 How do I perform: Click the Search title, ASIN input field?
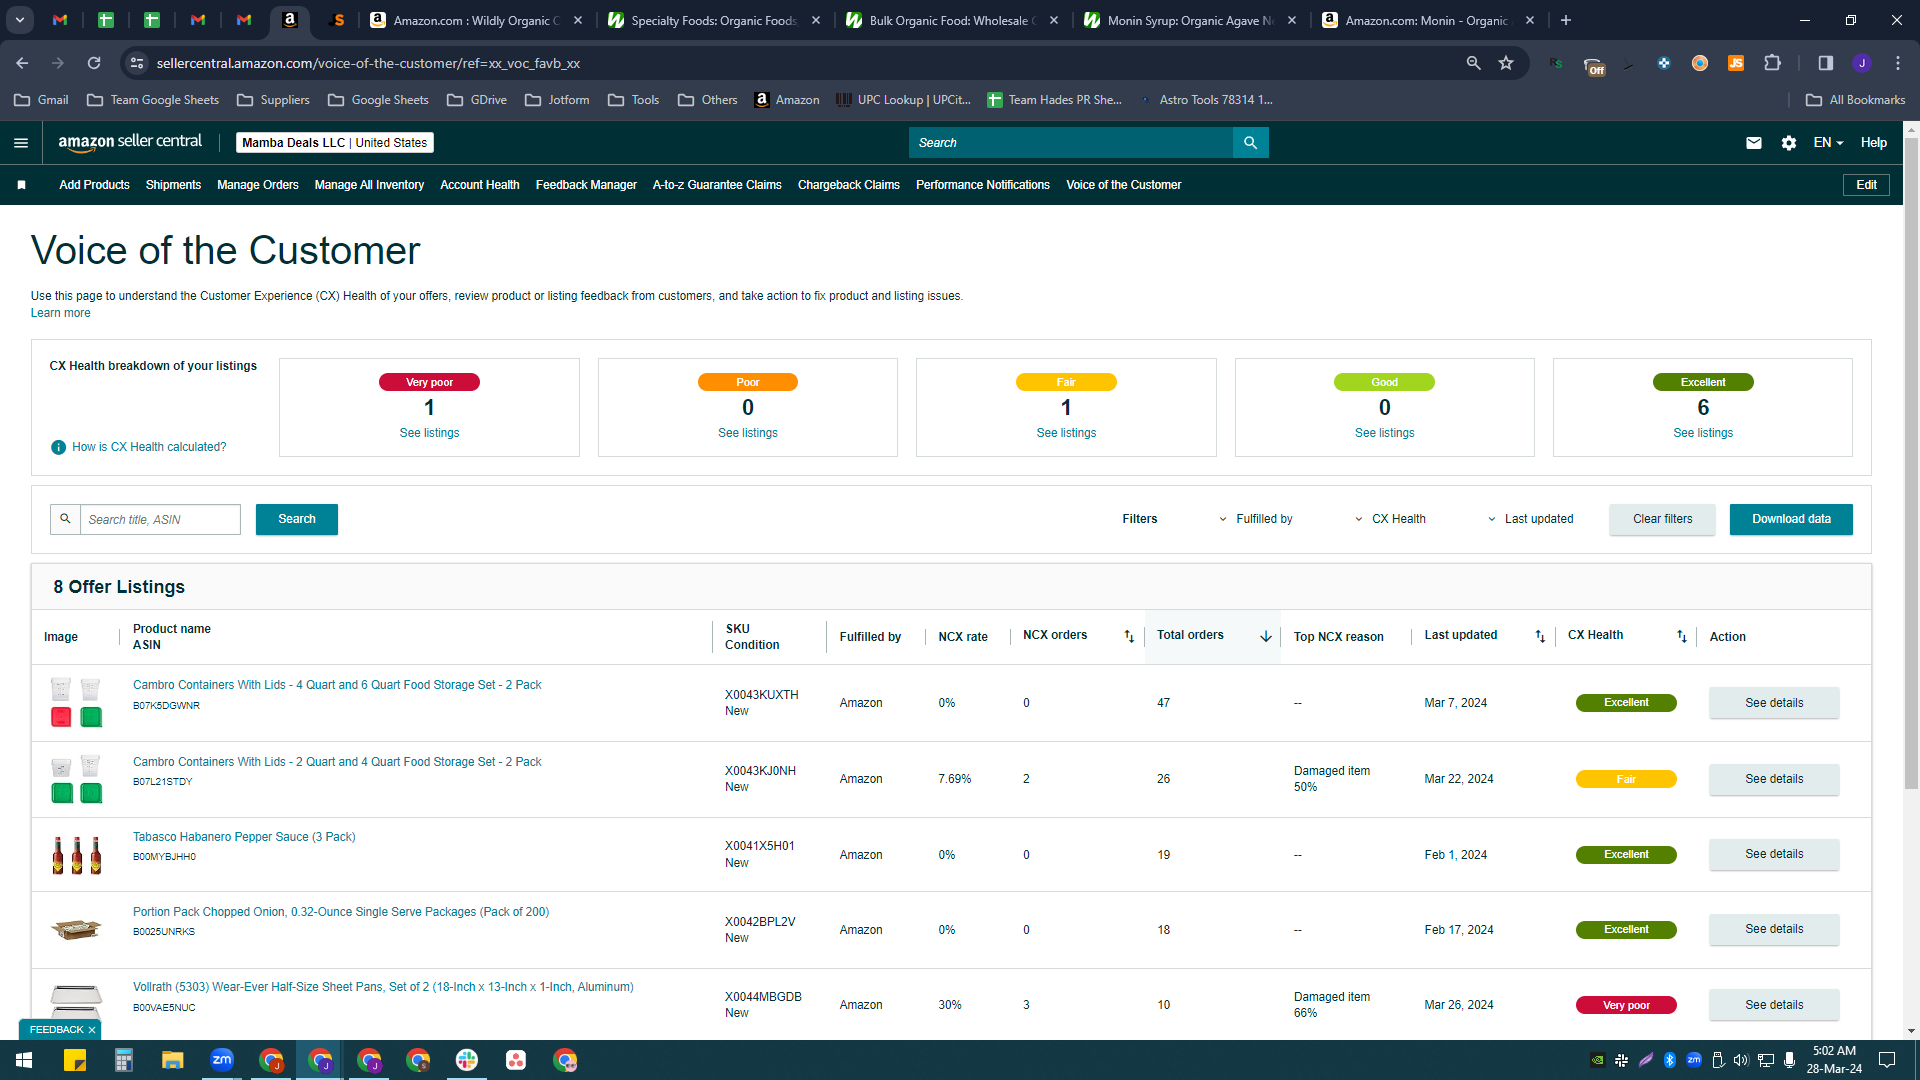coord(160,519)
